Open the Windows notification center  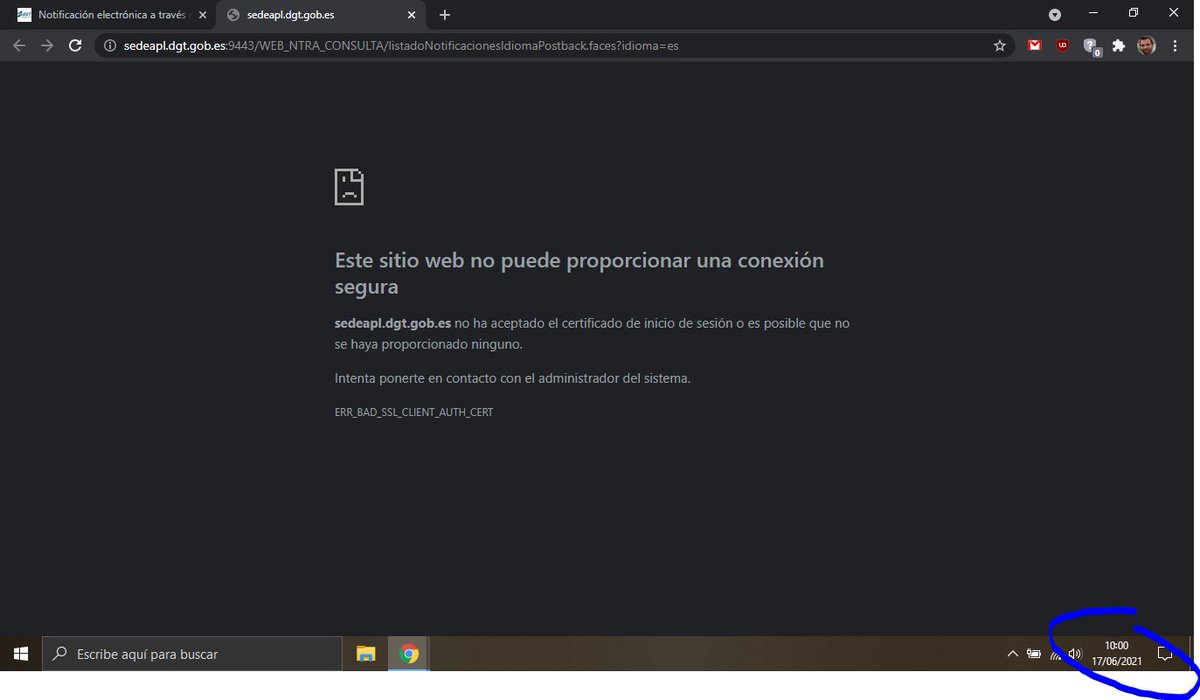(x=1164, y=654)
